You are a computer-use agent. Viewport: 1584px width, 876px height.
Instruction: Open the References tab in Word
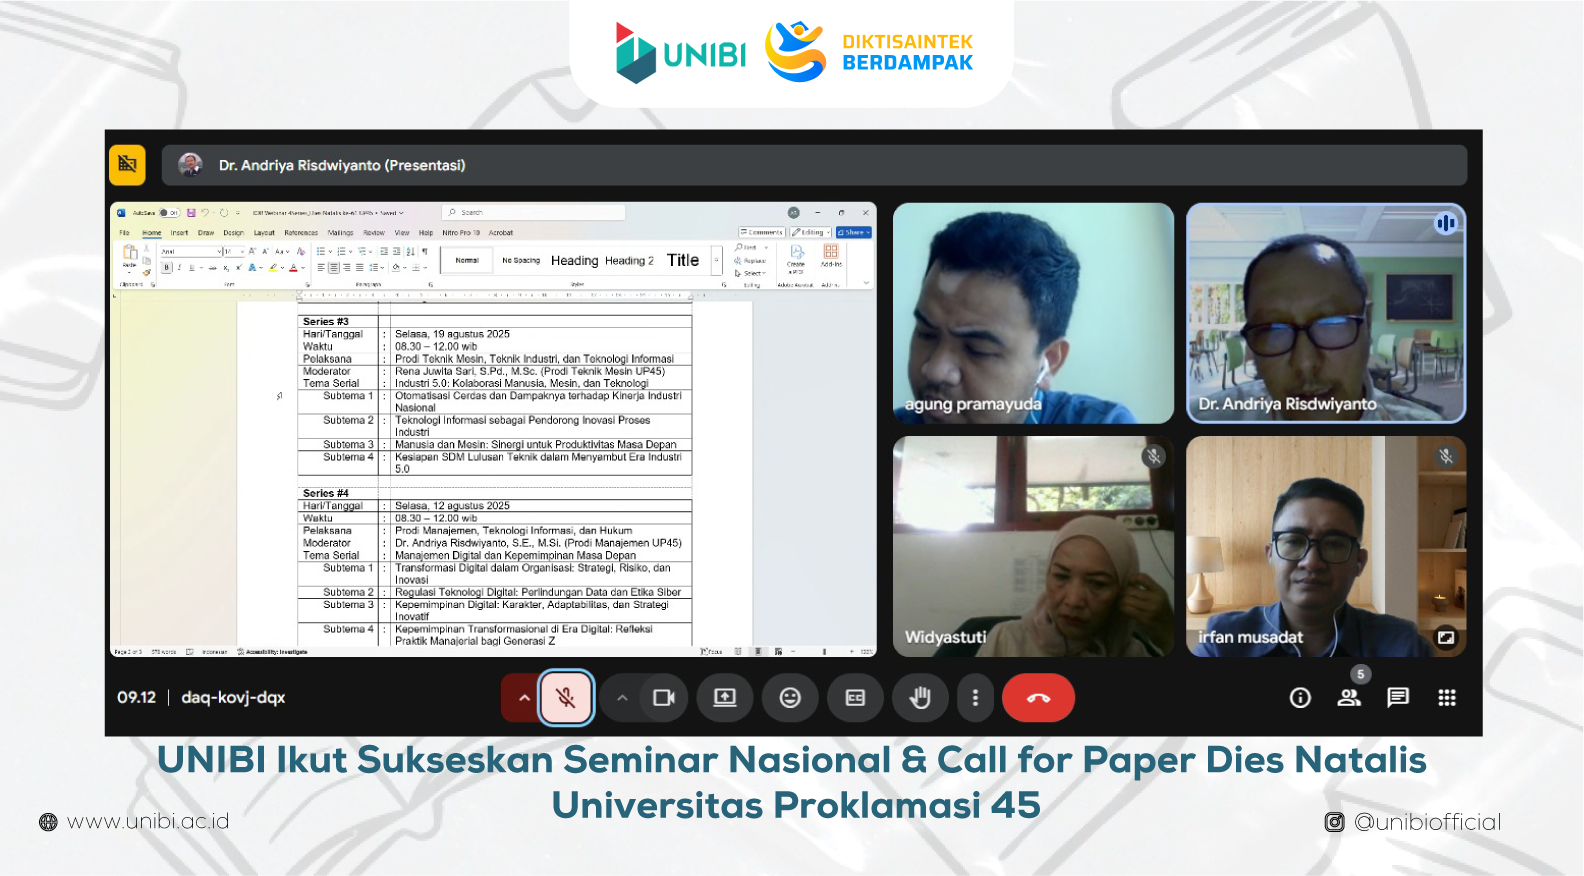(301, 233)
